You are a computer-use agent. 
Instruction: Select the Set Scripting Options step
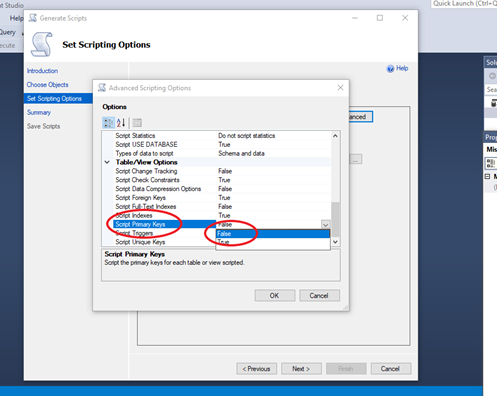coord(58,98)
